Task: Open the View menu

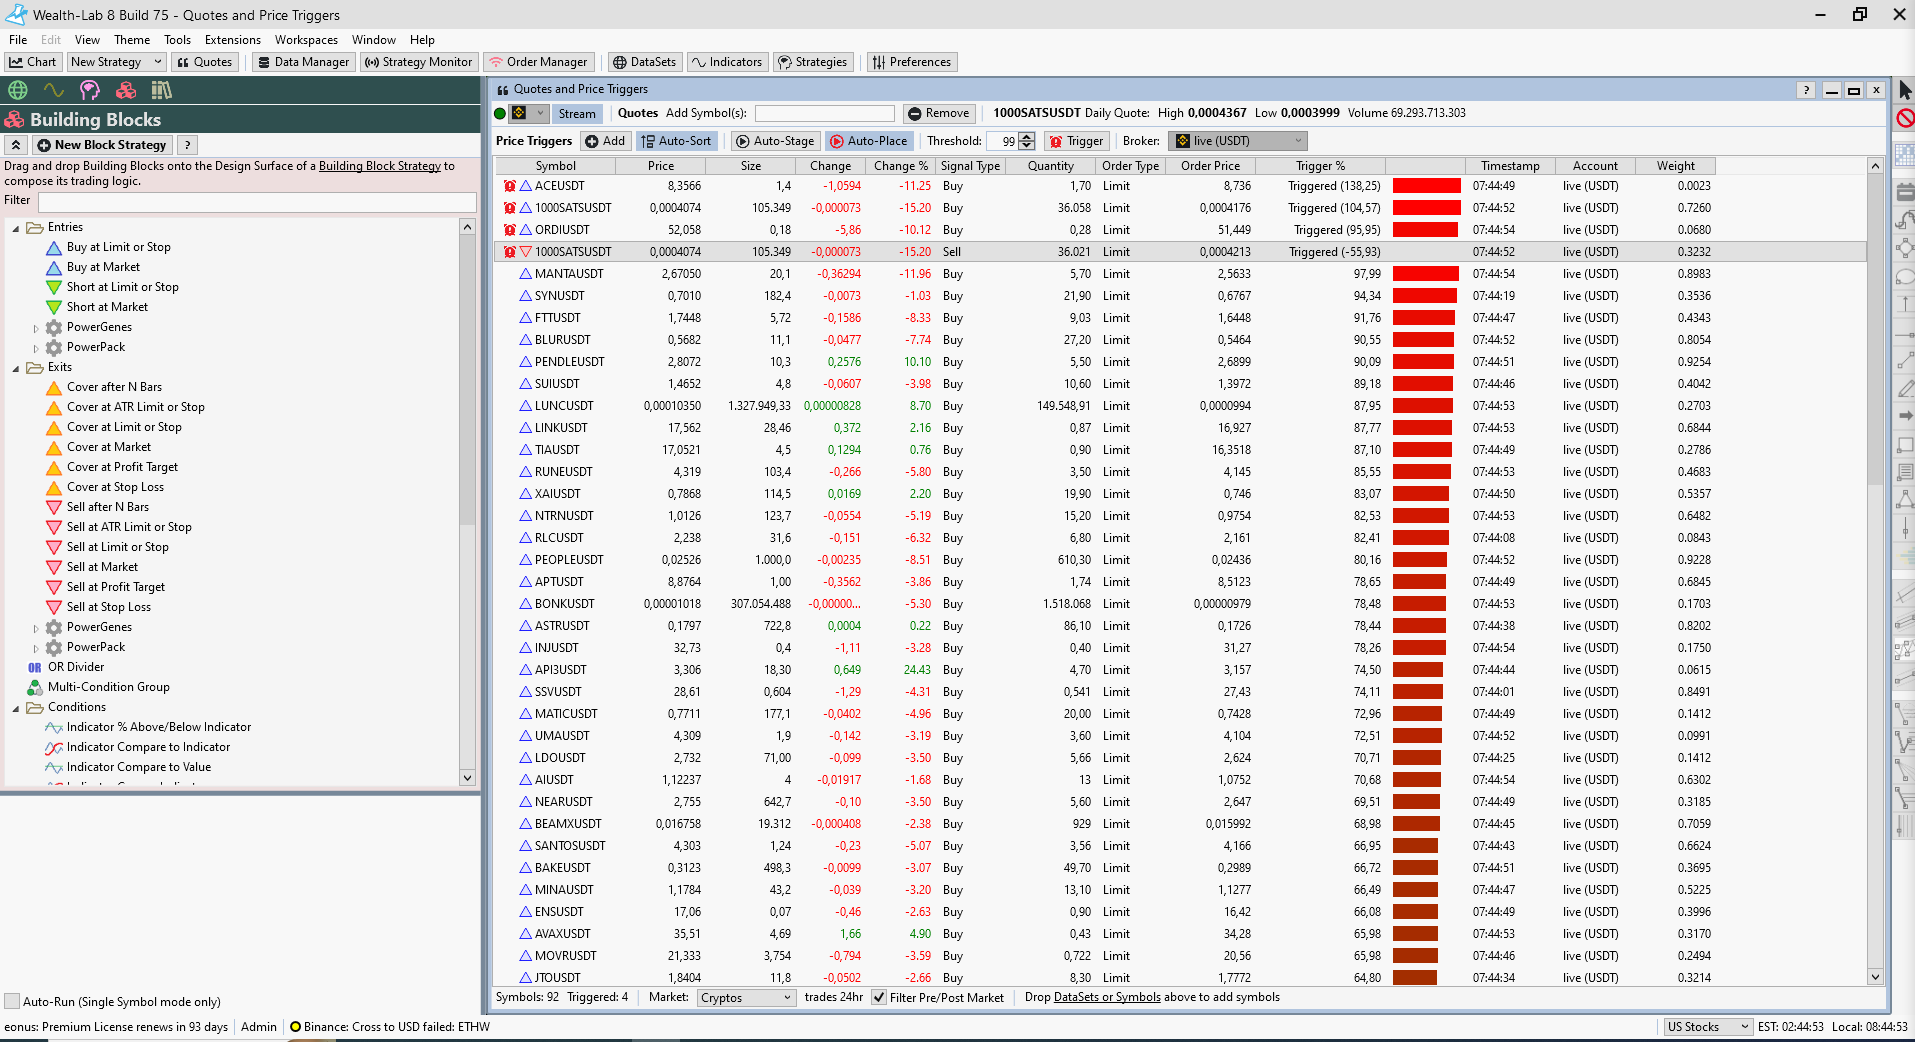Action: click(87, 40)
